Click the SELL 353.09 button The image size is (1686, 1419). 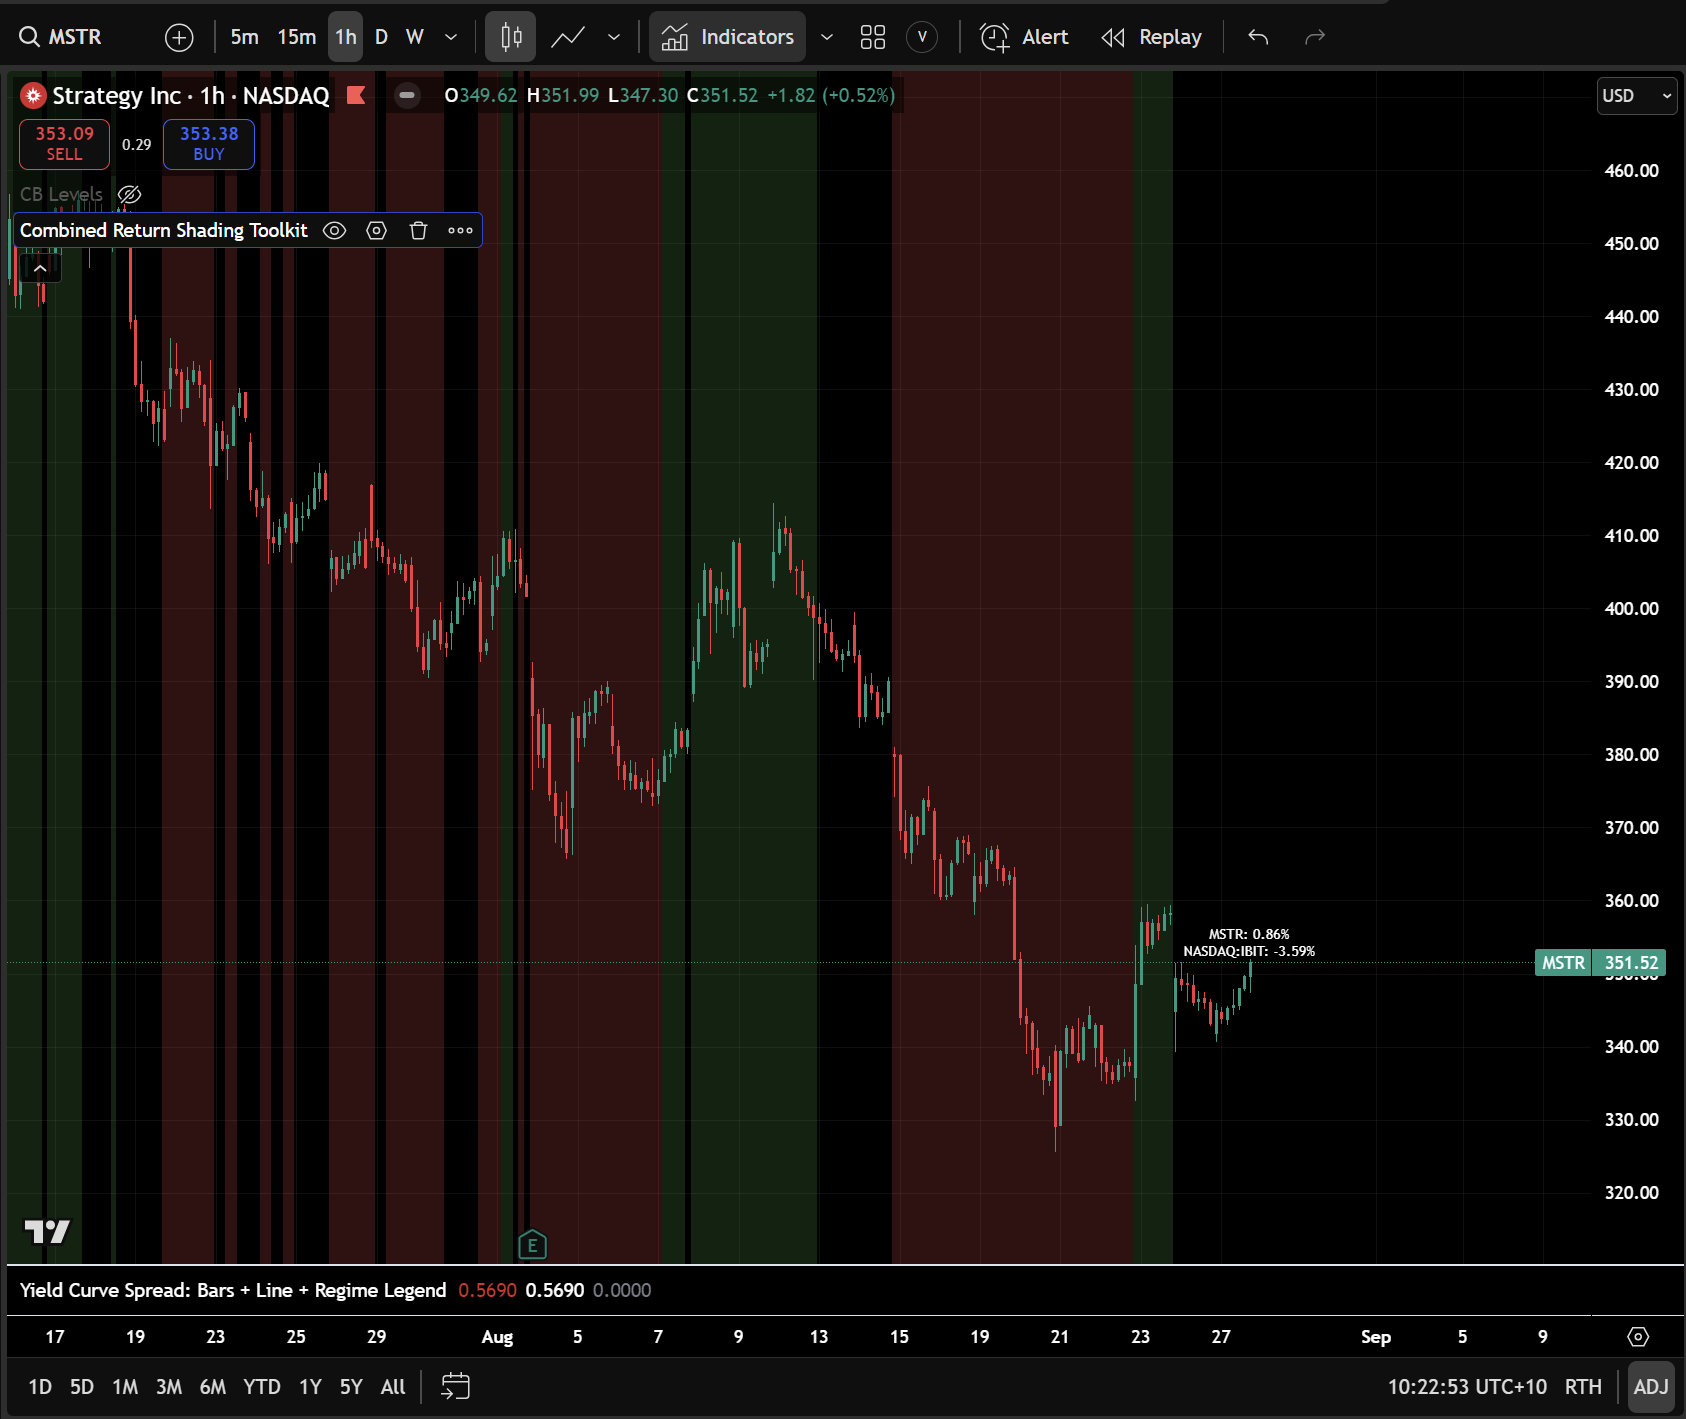click(63, 144)
